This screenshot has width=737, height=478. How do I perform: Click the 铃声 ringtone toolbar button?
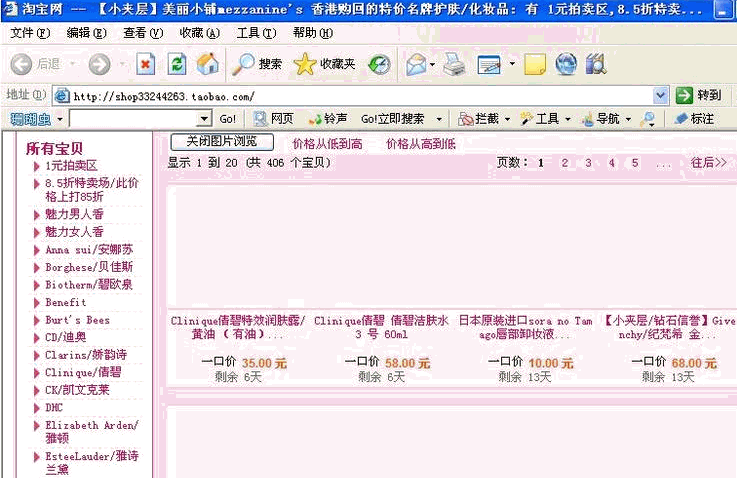pos(328,119)
